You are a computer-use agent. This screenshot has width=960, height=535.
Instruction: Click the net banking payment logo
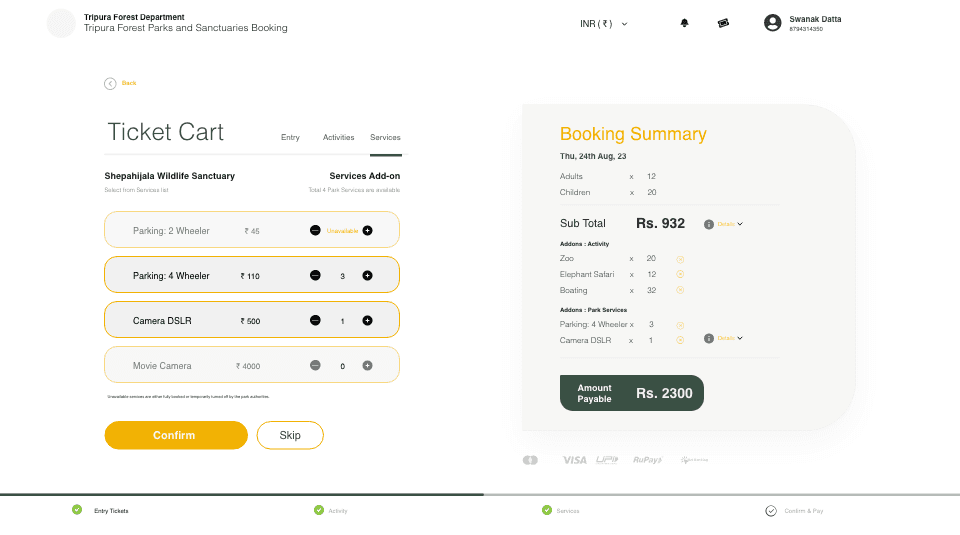tap(694, 460)
